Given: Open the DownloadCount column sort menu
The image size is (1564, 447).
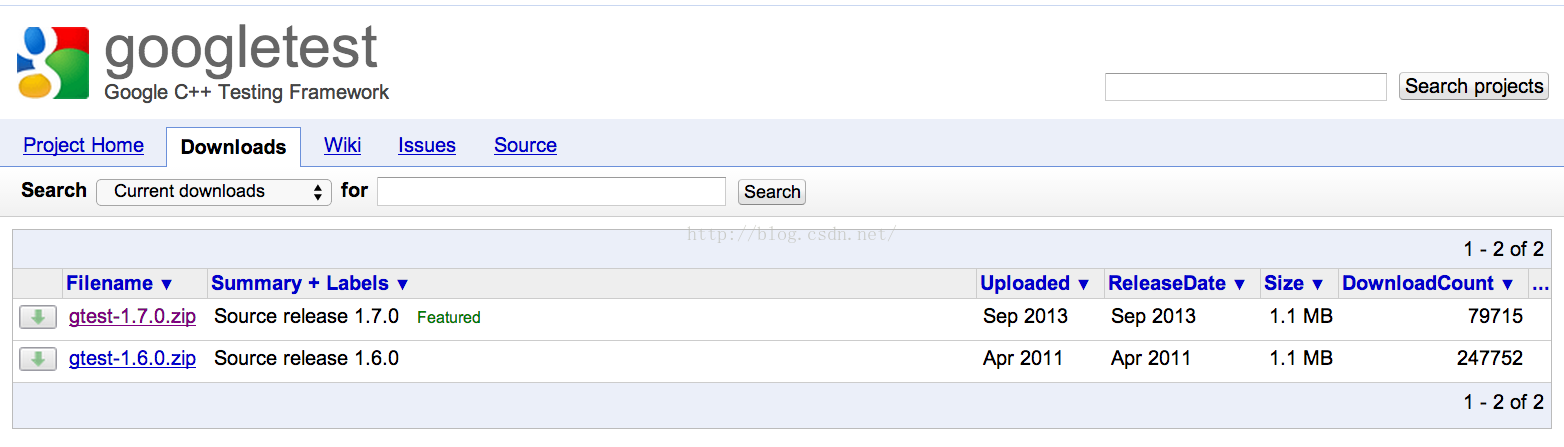Looking at the screenshot, I should (x=1428, y=284).
